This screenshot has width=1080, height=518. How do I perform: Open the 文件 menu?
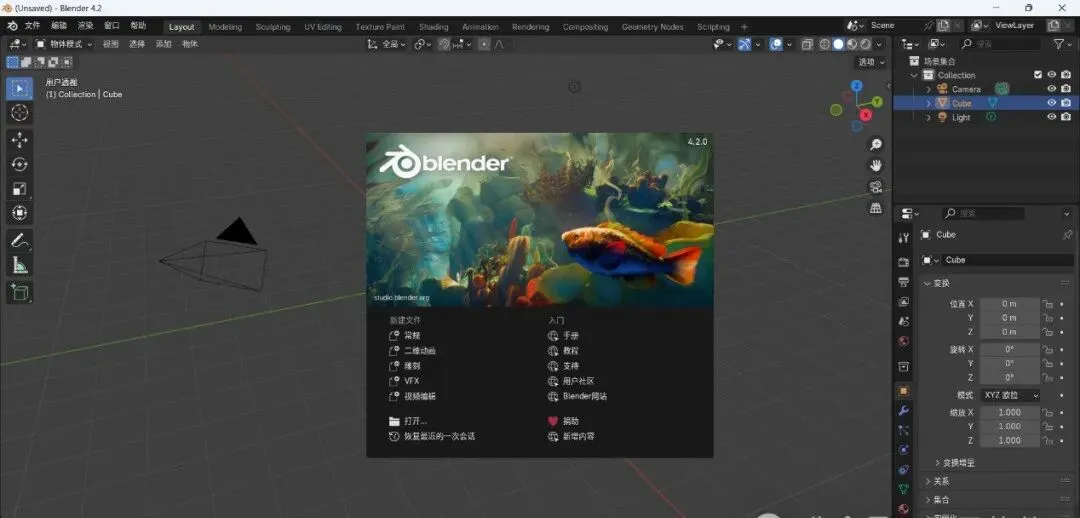click(x=32, y=26)
